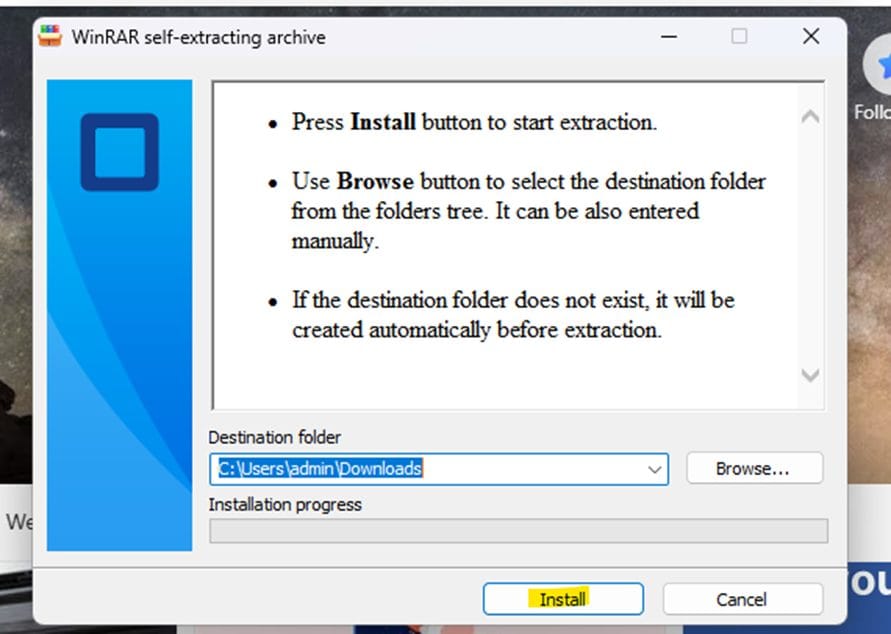This screenshot has width=891, height=634.
Task: Click the Installation progress bar
Action: pos(518,531)
